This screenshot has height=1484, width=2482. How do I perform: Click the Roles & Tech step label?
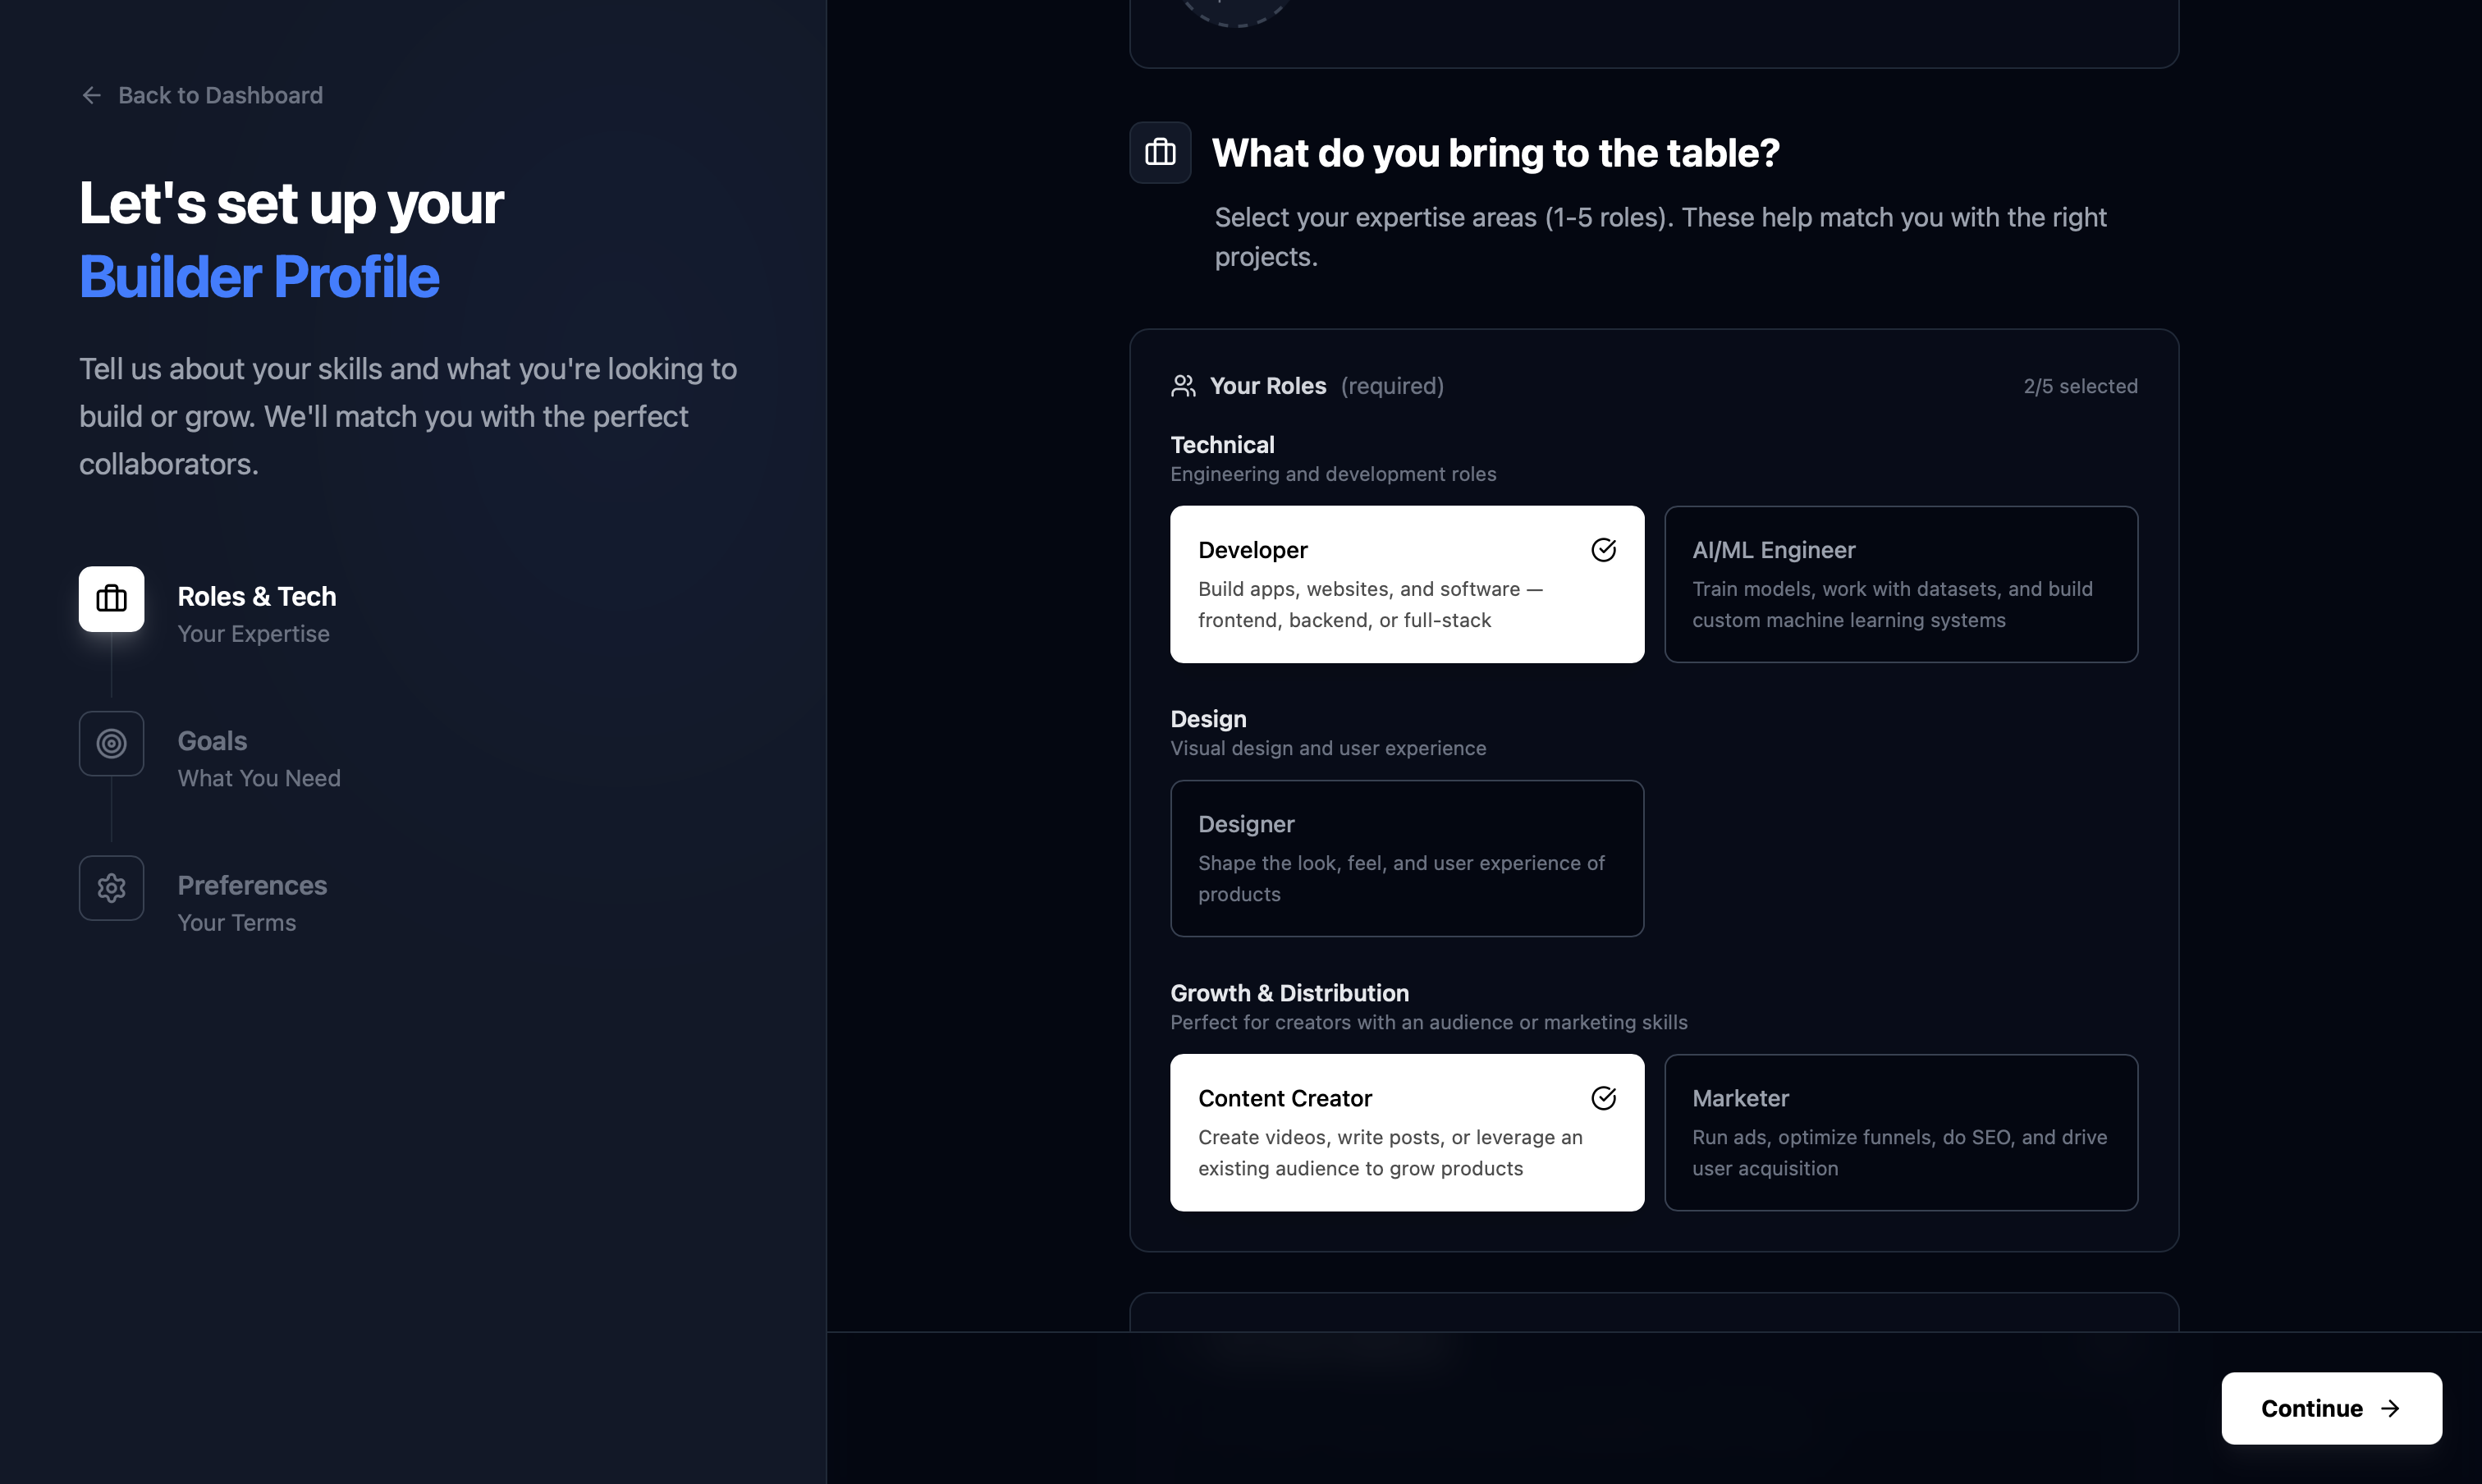coord(257,596)
